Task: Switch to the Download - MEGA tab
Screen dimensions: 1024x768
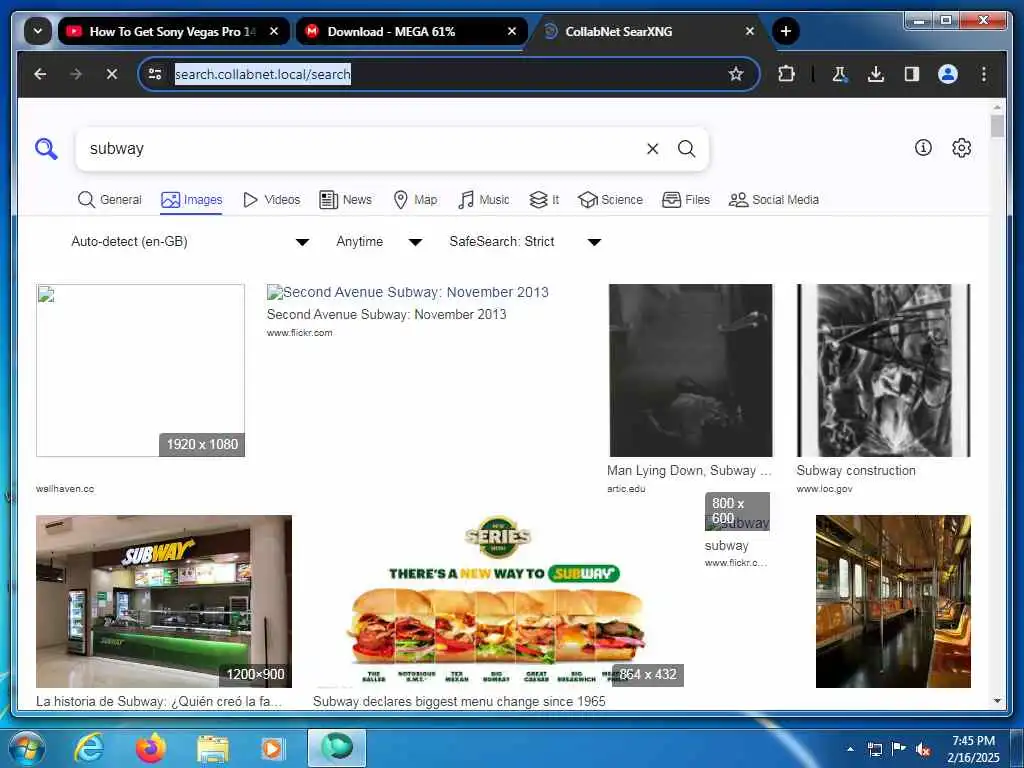Action: tap(411, 31)
